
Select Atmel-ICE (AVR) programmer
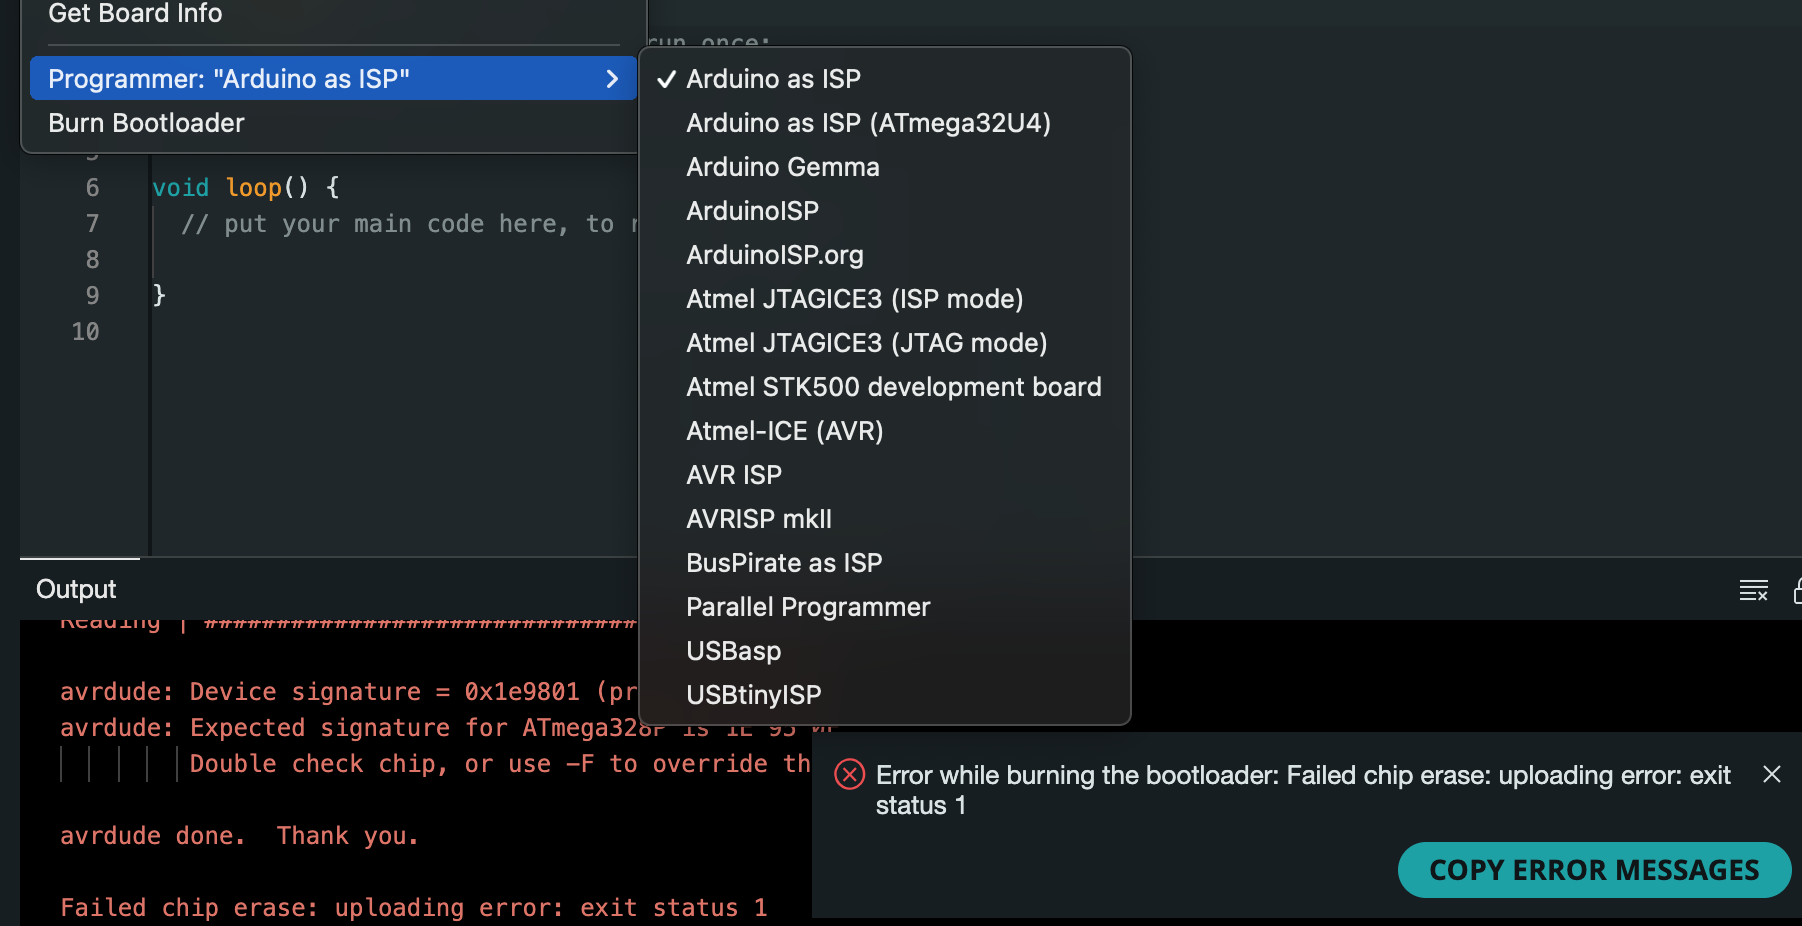[x=784, y=430]
